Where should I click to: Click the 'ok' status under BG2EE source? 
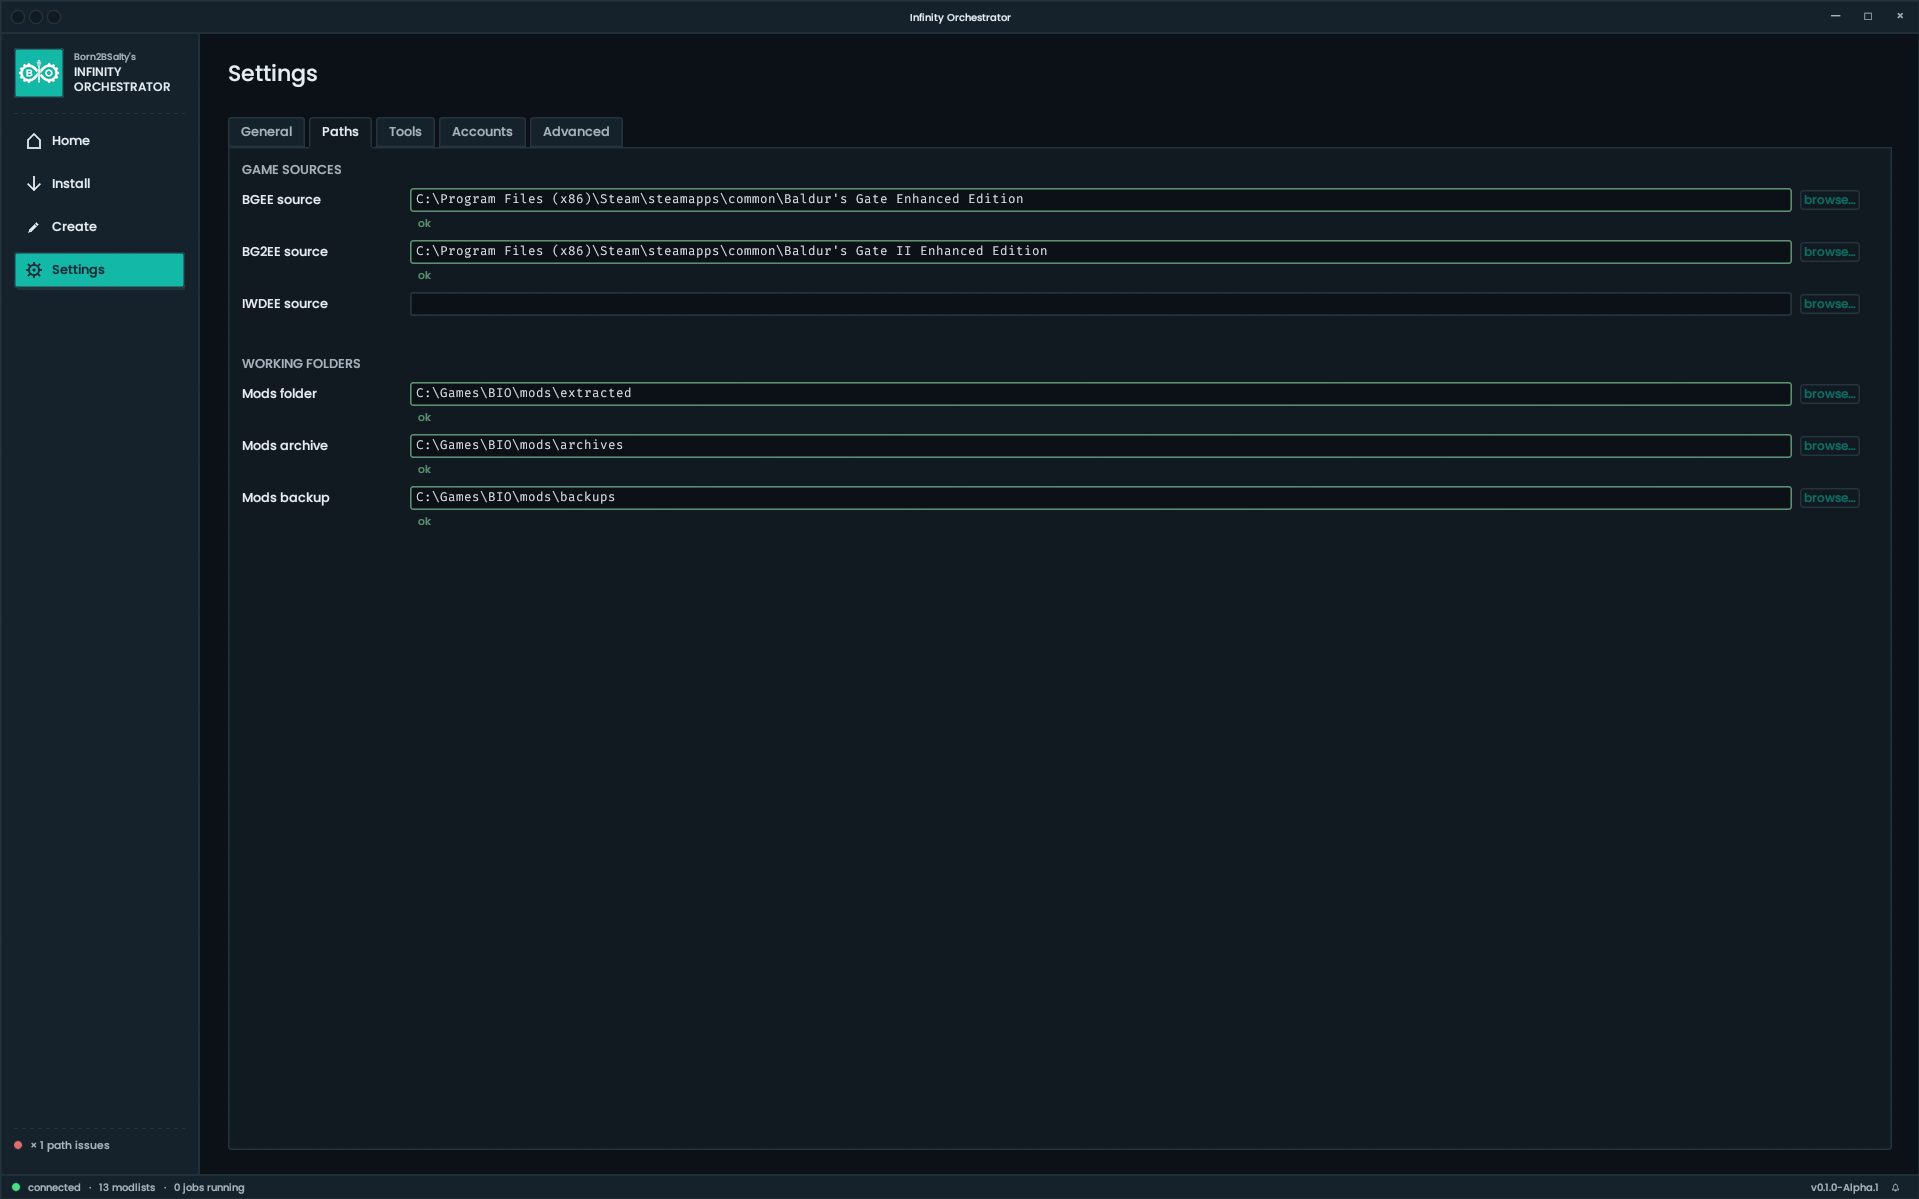424,276
